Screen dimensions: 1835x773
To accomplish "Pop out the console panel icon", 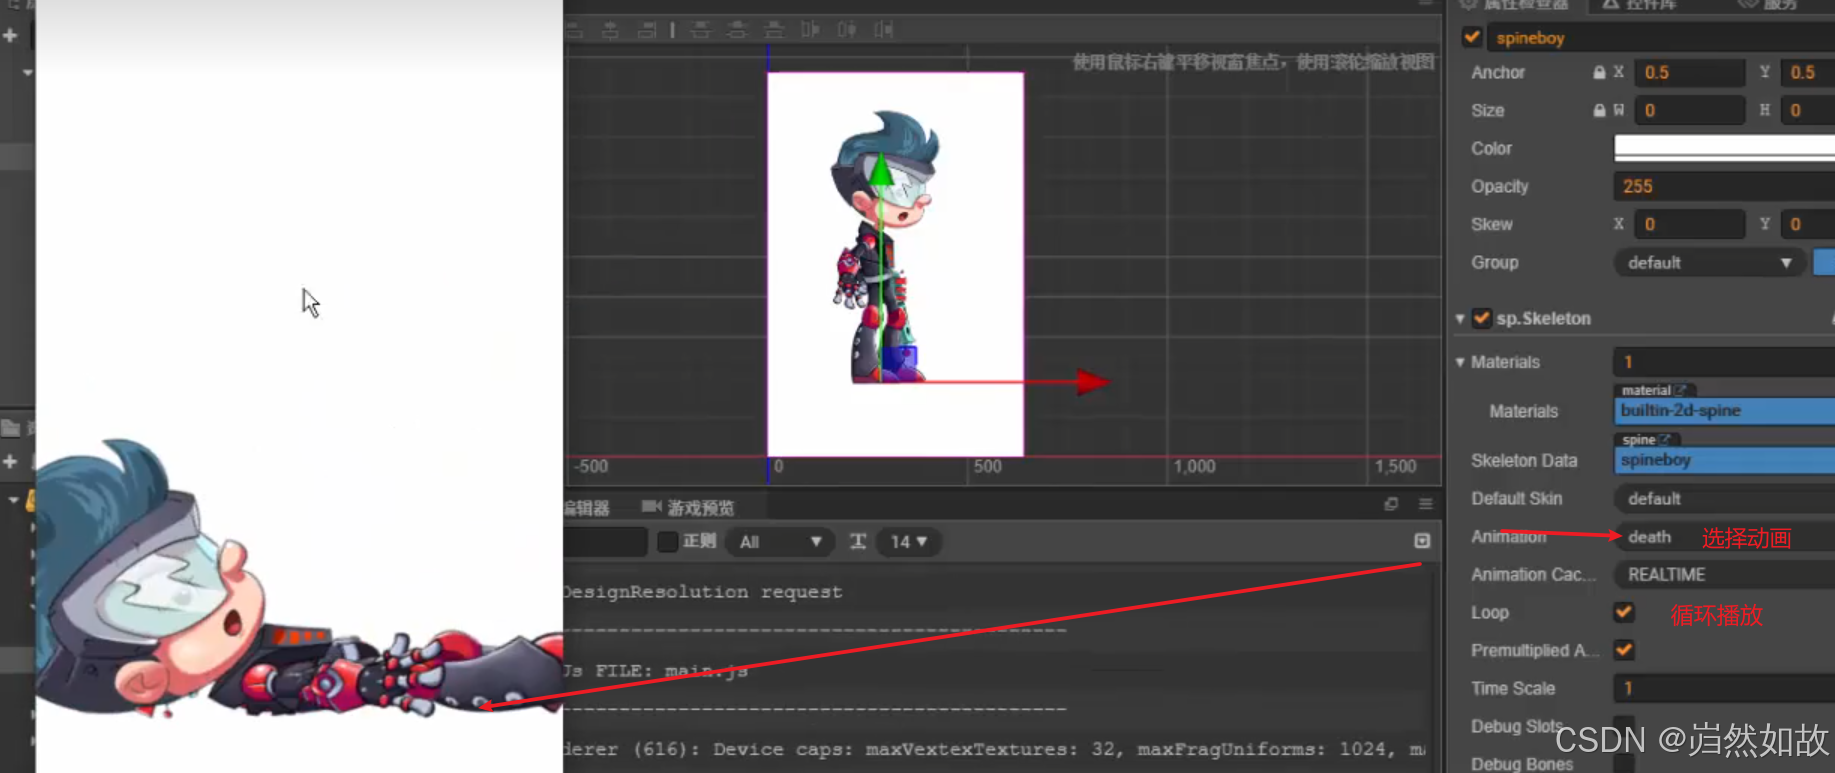I will click(x=1391, y=504).
